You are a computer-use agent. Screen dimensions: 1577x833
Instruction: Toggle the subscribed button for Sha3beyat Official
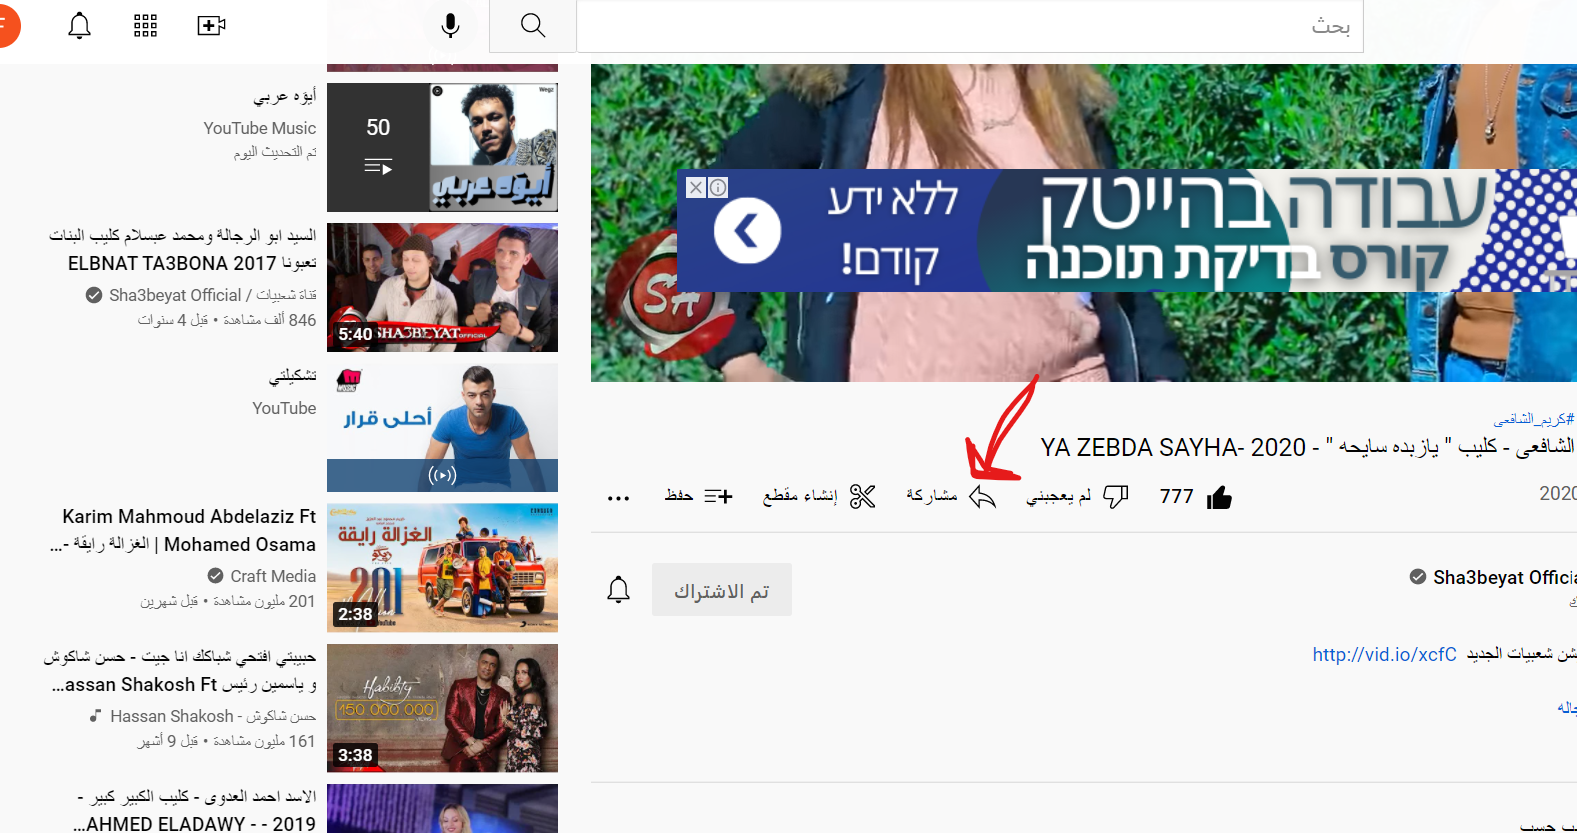coord(721,590)
